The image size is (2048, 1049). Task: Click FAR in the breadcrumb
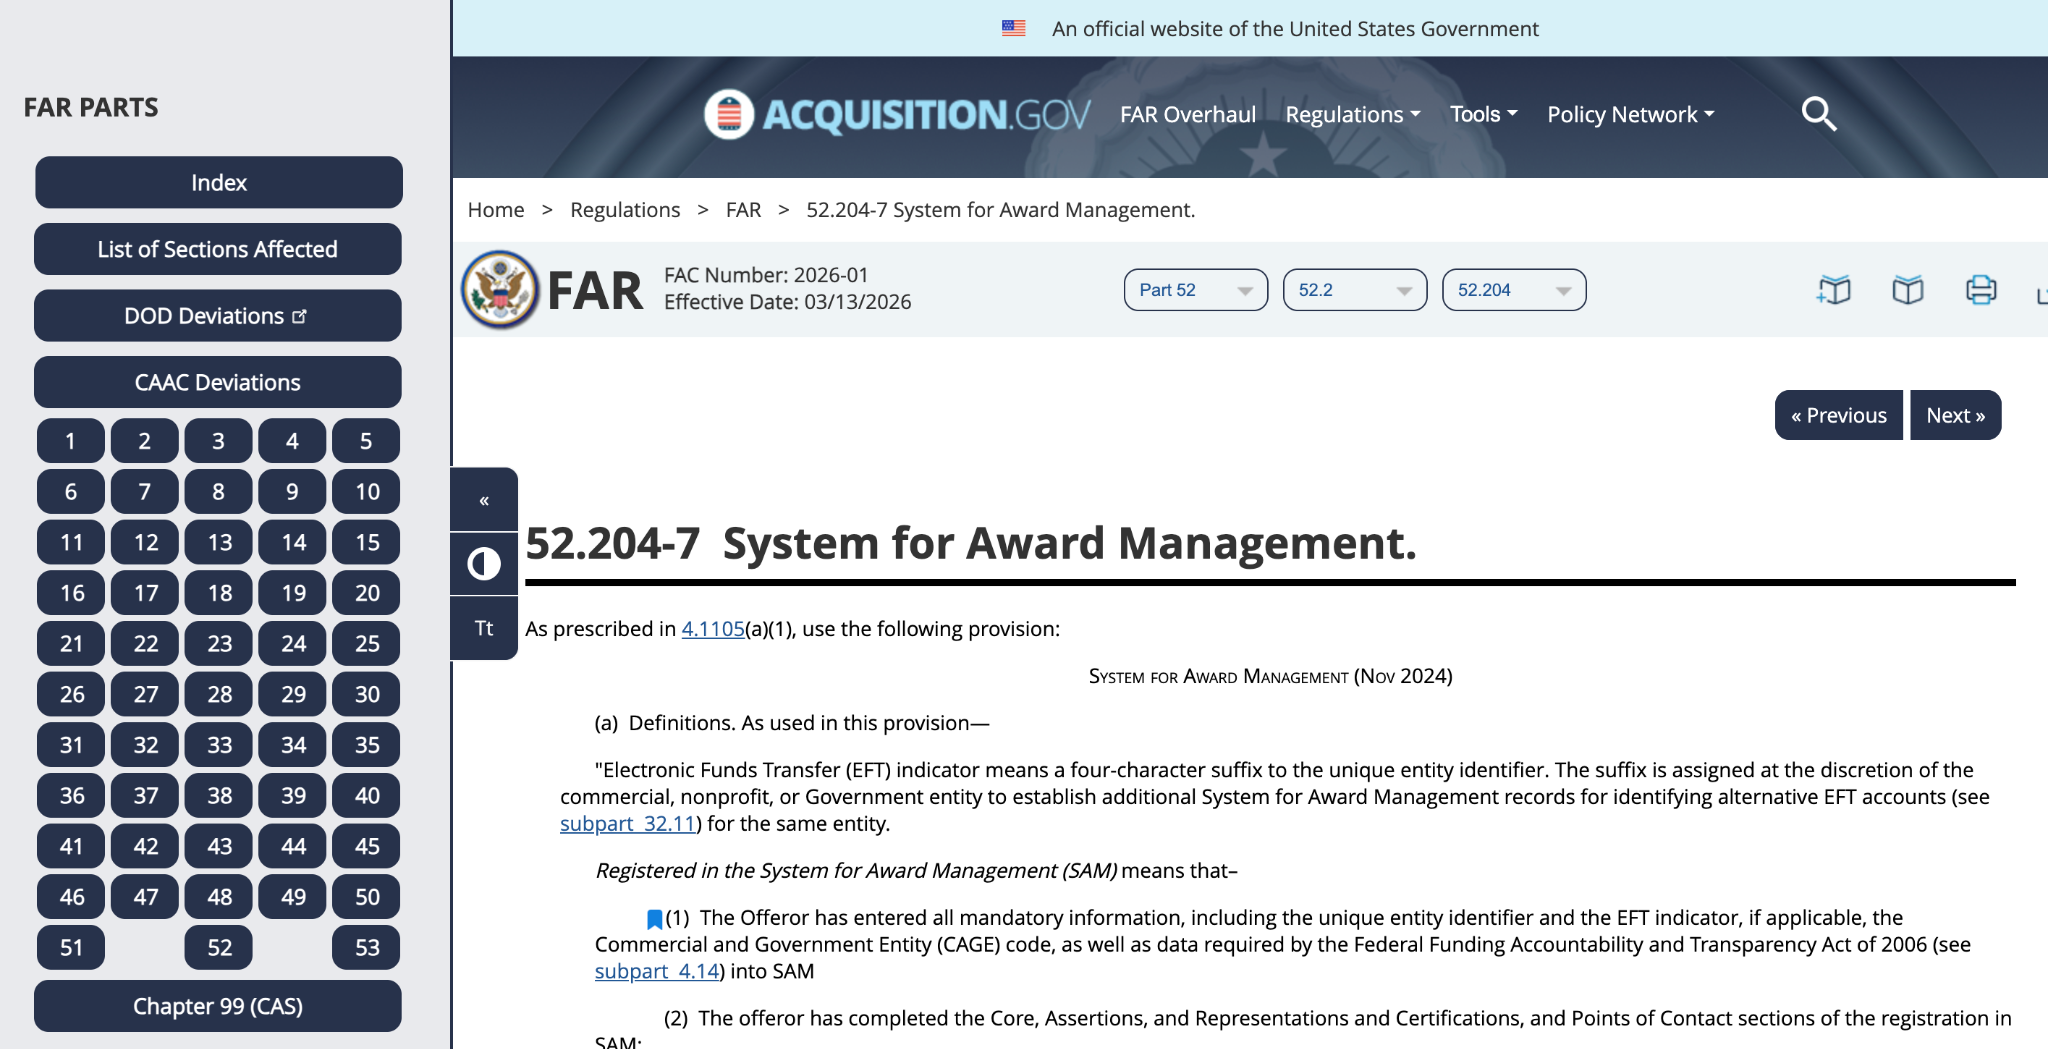tap(743, 210)
